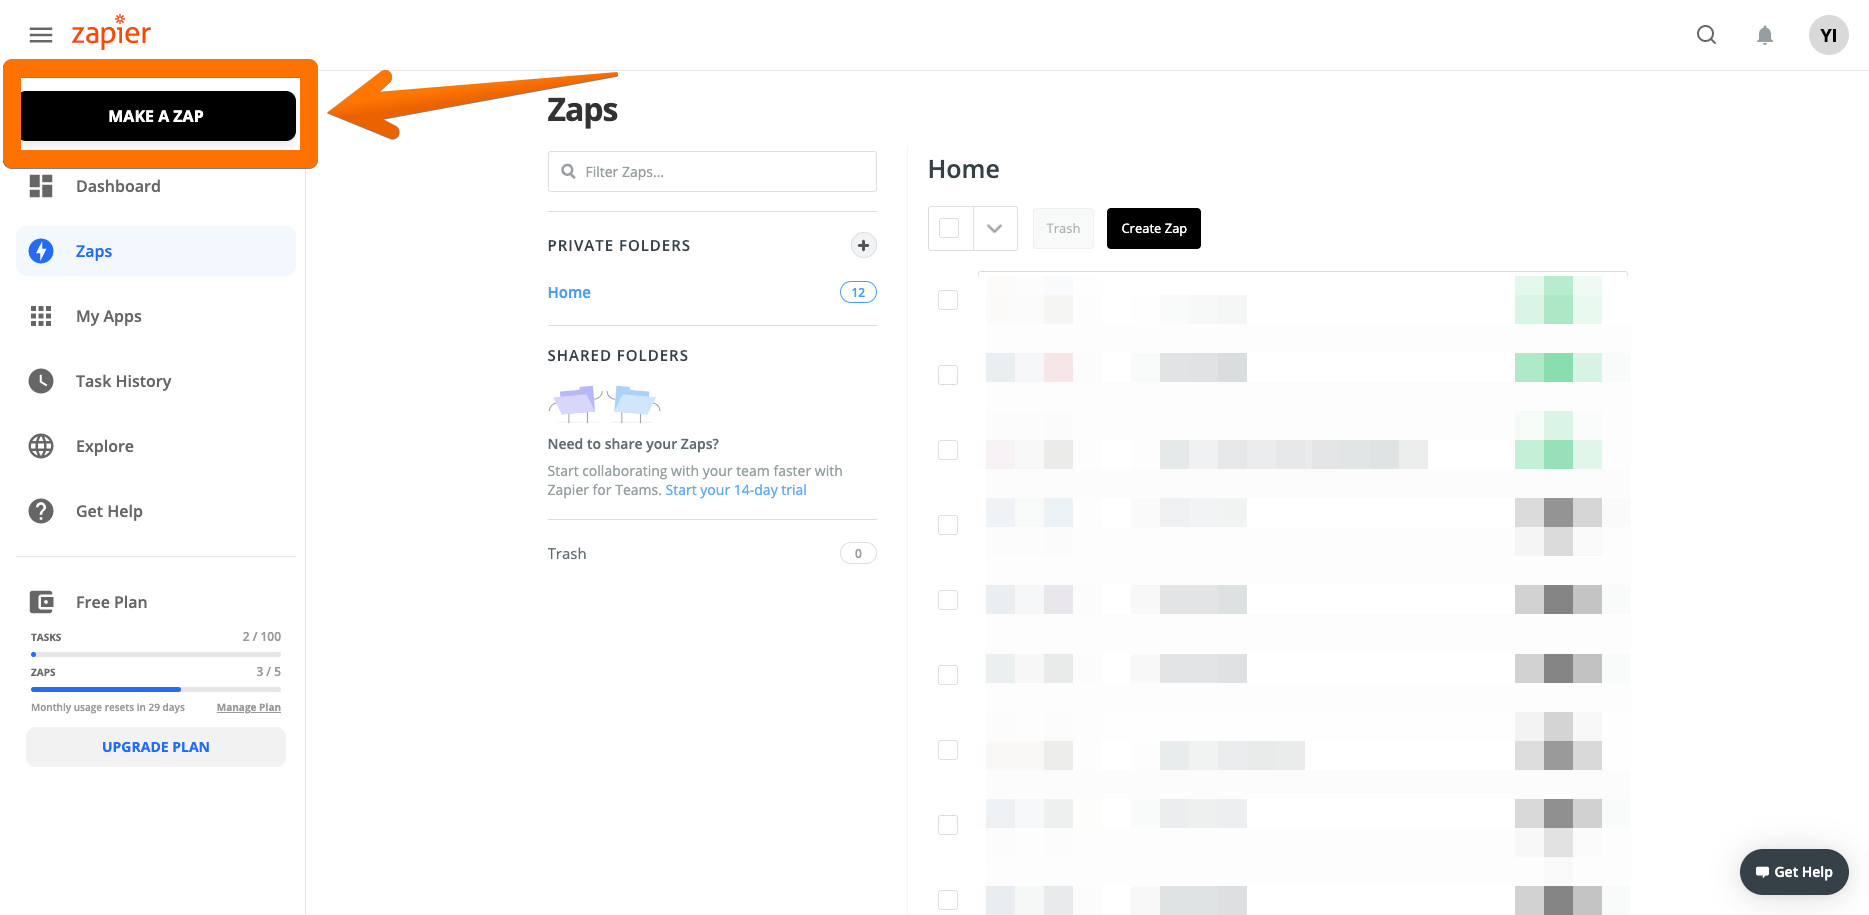Click the search magnifier icon

tap(1706, 35)
